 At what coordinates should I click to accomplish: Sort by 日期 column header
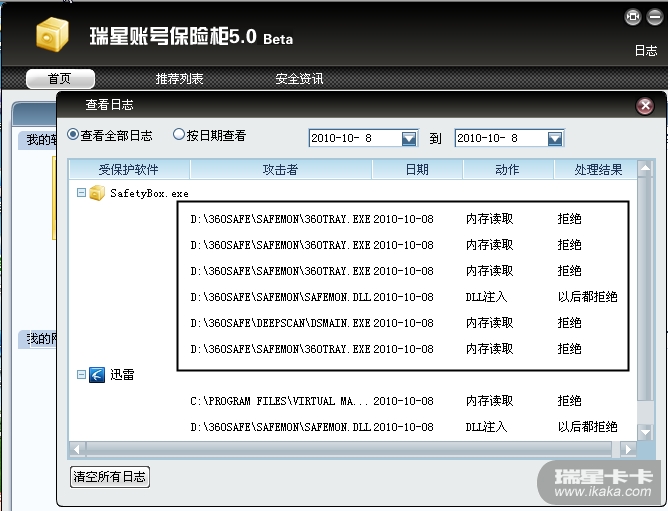tap(418, 170)
